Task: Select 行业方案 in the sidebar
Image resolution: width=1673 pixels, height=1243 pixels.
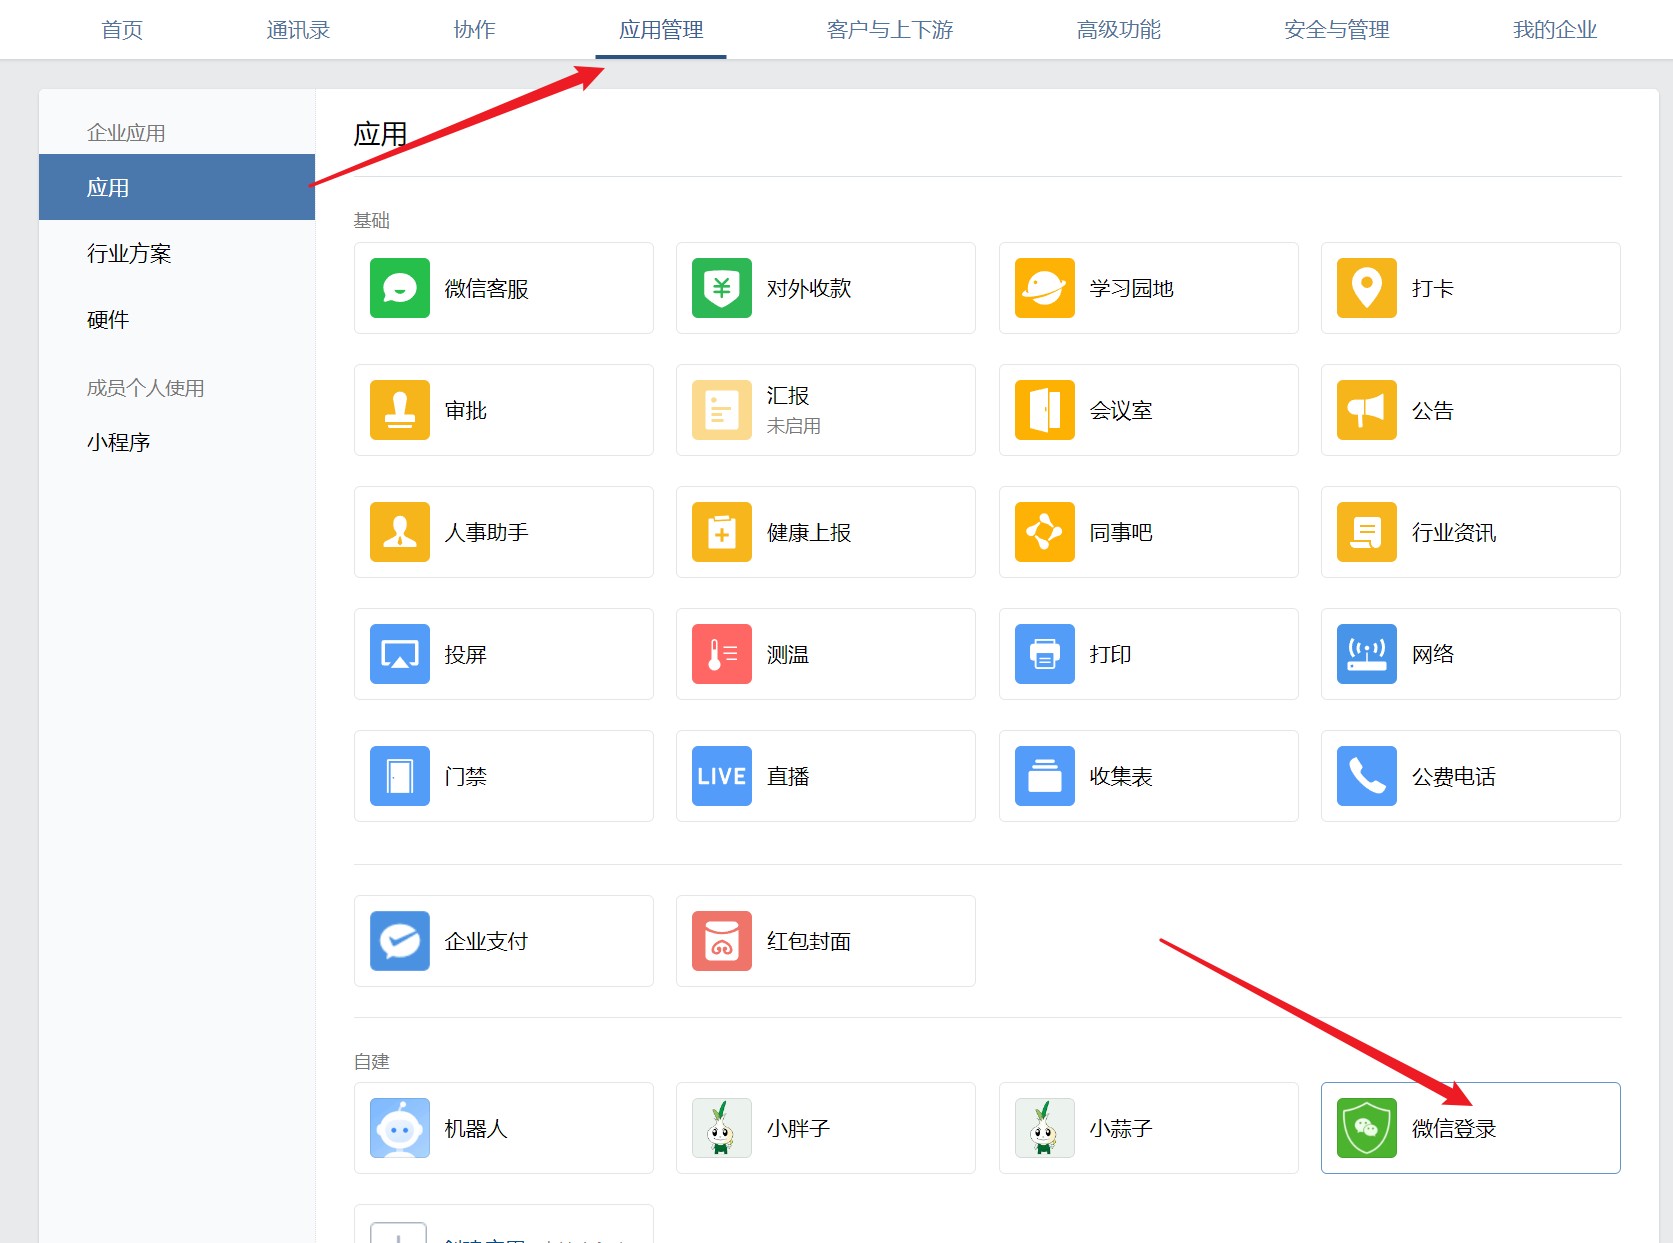Action: coord(129,254)
